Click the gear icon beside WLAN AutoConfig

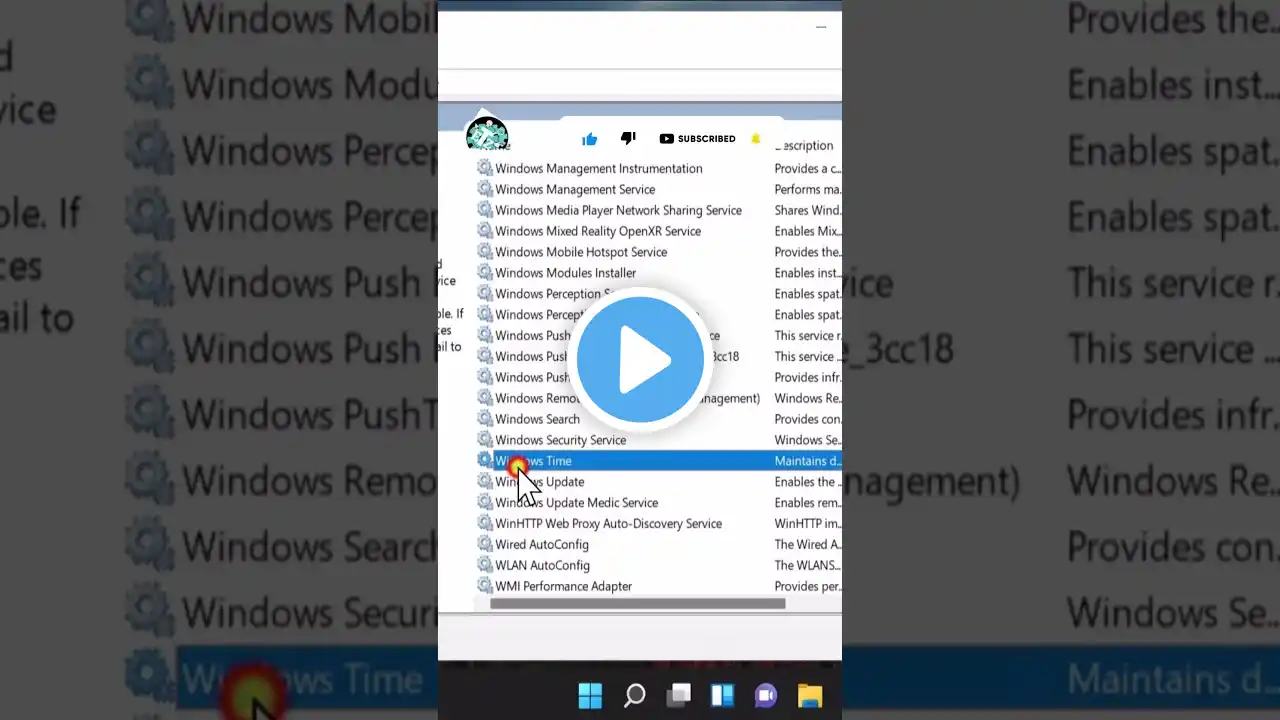(485, 566)
